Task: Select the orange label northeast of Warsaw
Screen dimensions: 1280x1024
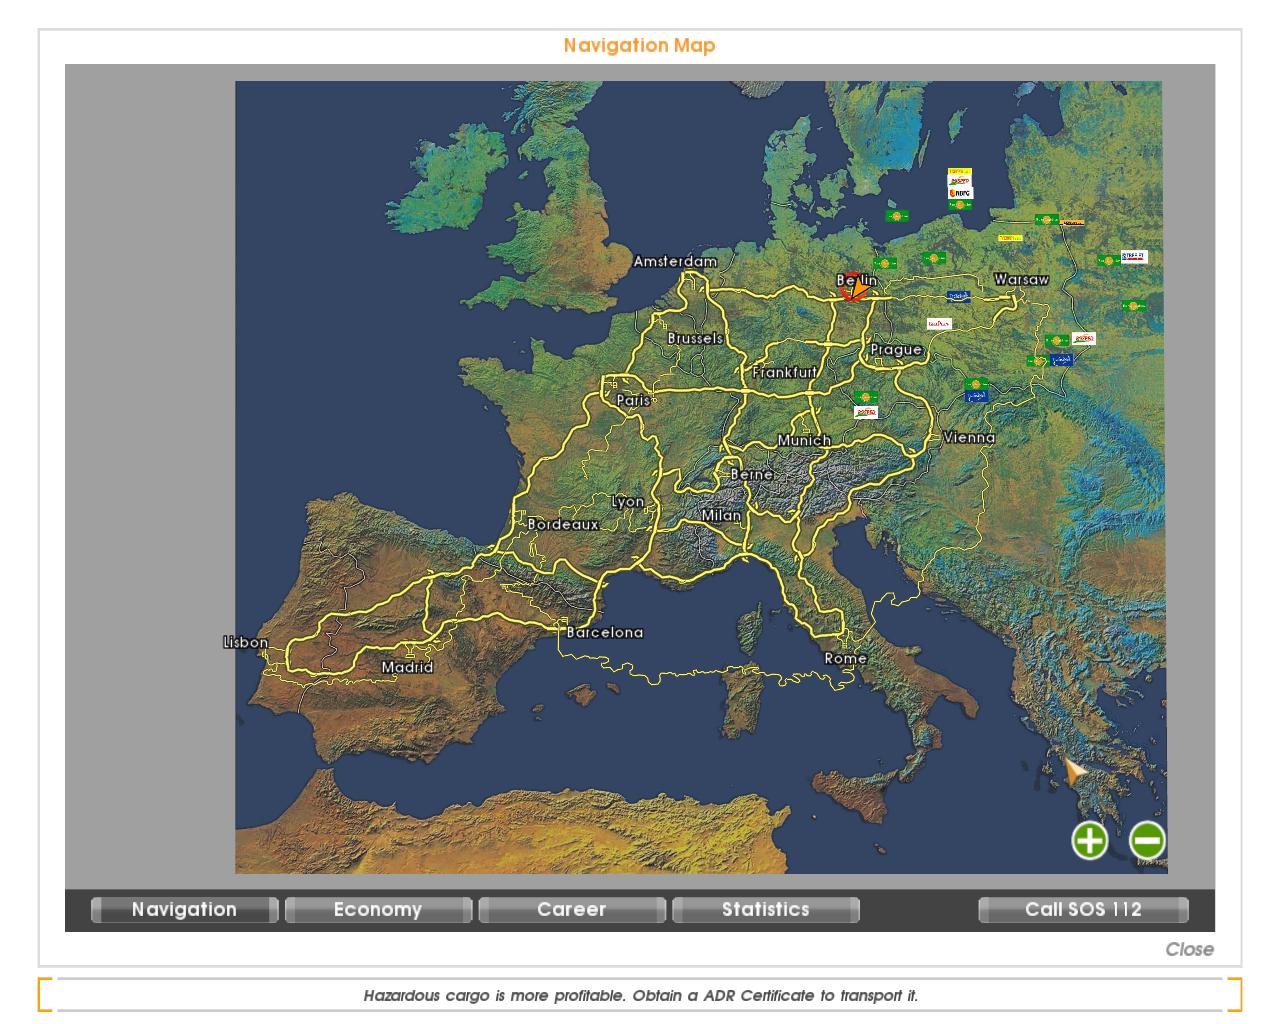Action: tap(1072, 222)
